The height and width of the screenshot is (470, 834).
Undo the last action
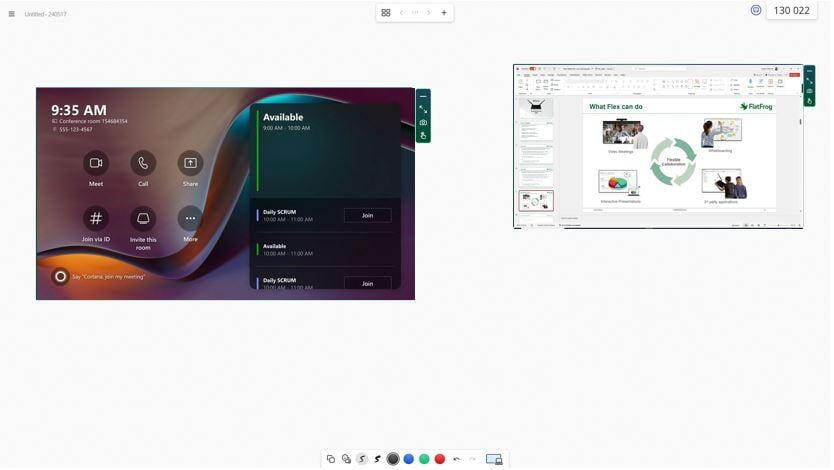[x=456, y=459]
